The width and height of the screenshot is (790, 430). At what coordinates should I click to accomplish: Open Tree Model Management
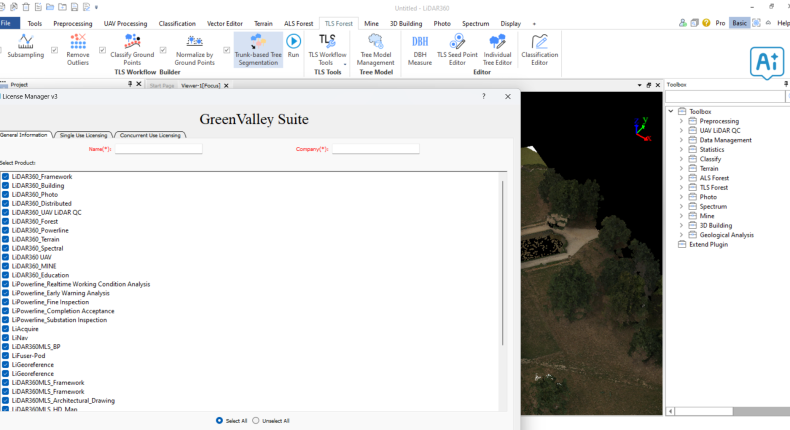375,49
